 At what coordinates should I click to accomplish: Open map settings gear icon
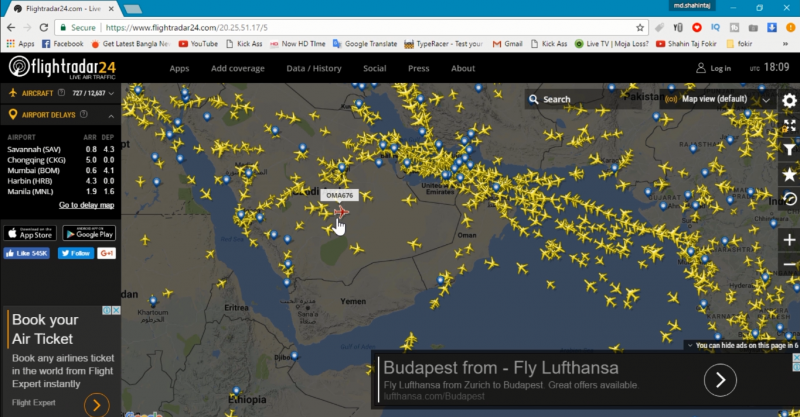click(x=789, y=101)
